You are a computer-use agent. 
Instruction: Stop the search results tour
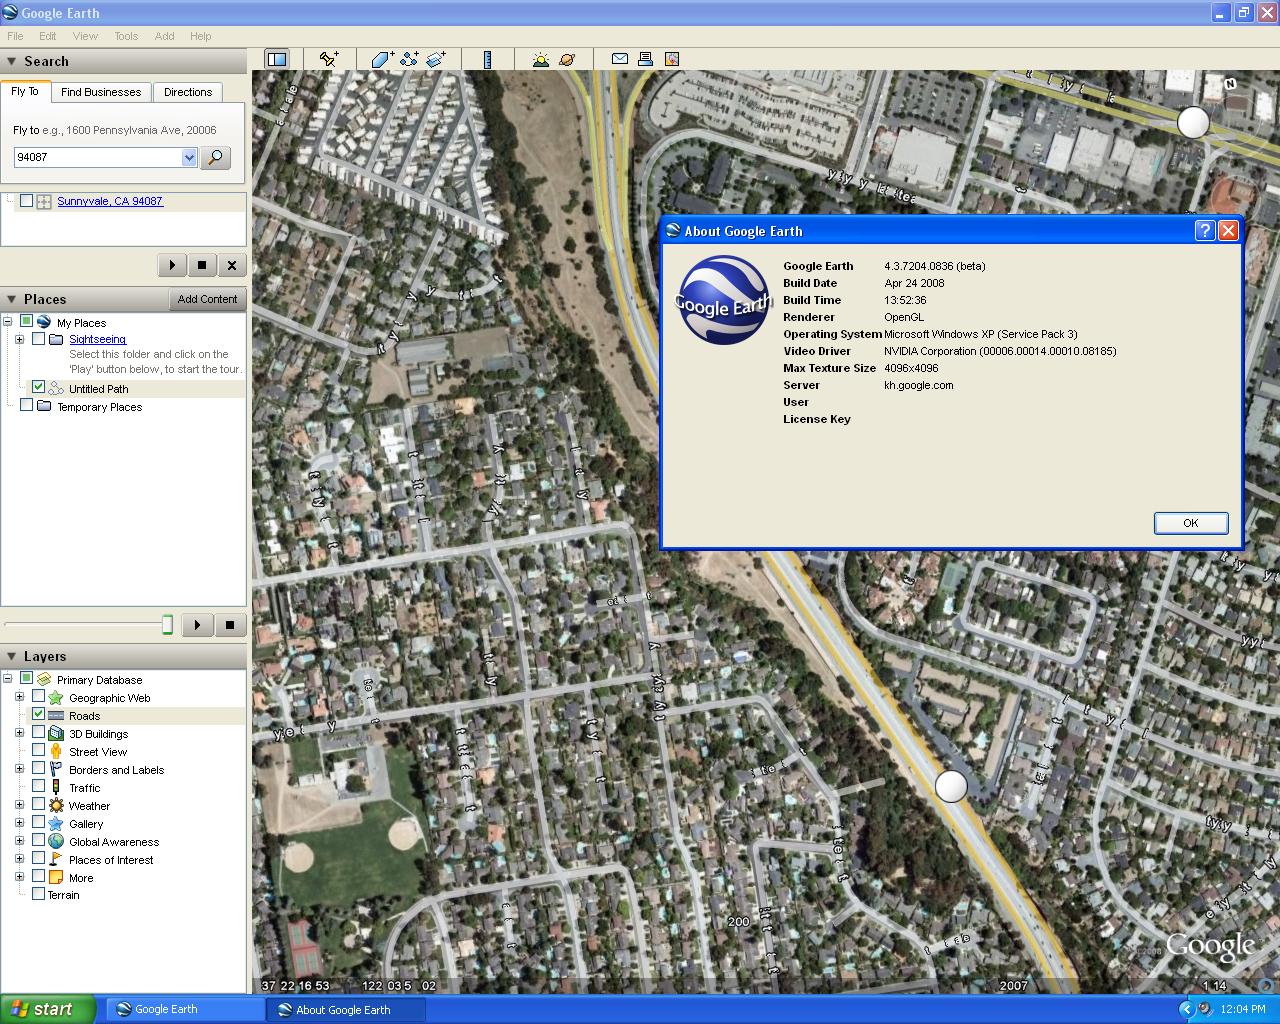[202, 265]
